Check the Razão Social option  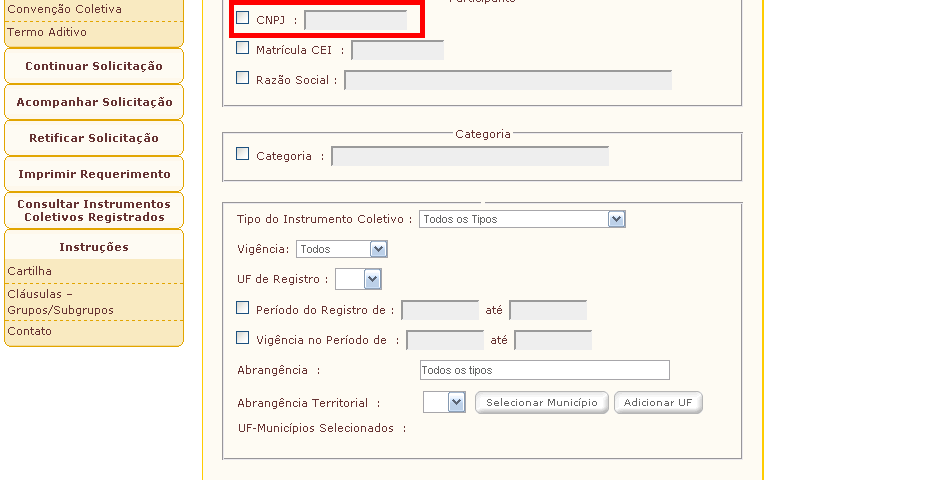pyautogui.click(x=243, y=78)
